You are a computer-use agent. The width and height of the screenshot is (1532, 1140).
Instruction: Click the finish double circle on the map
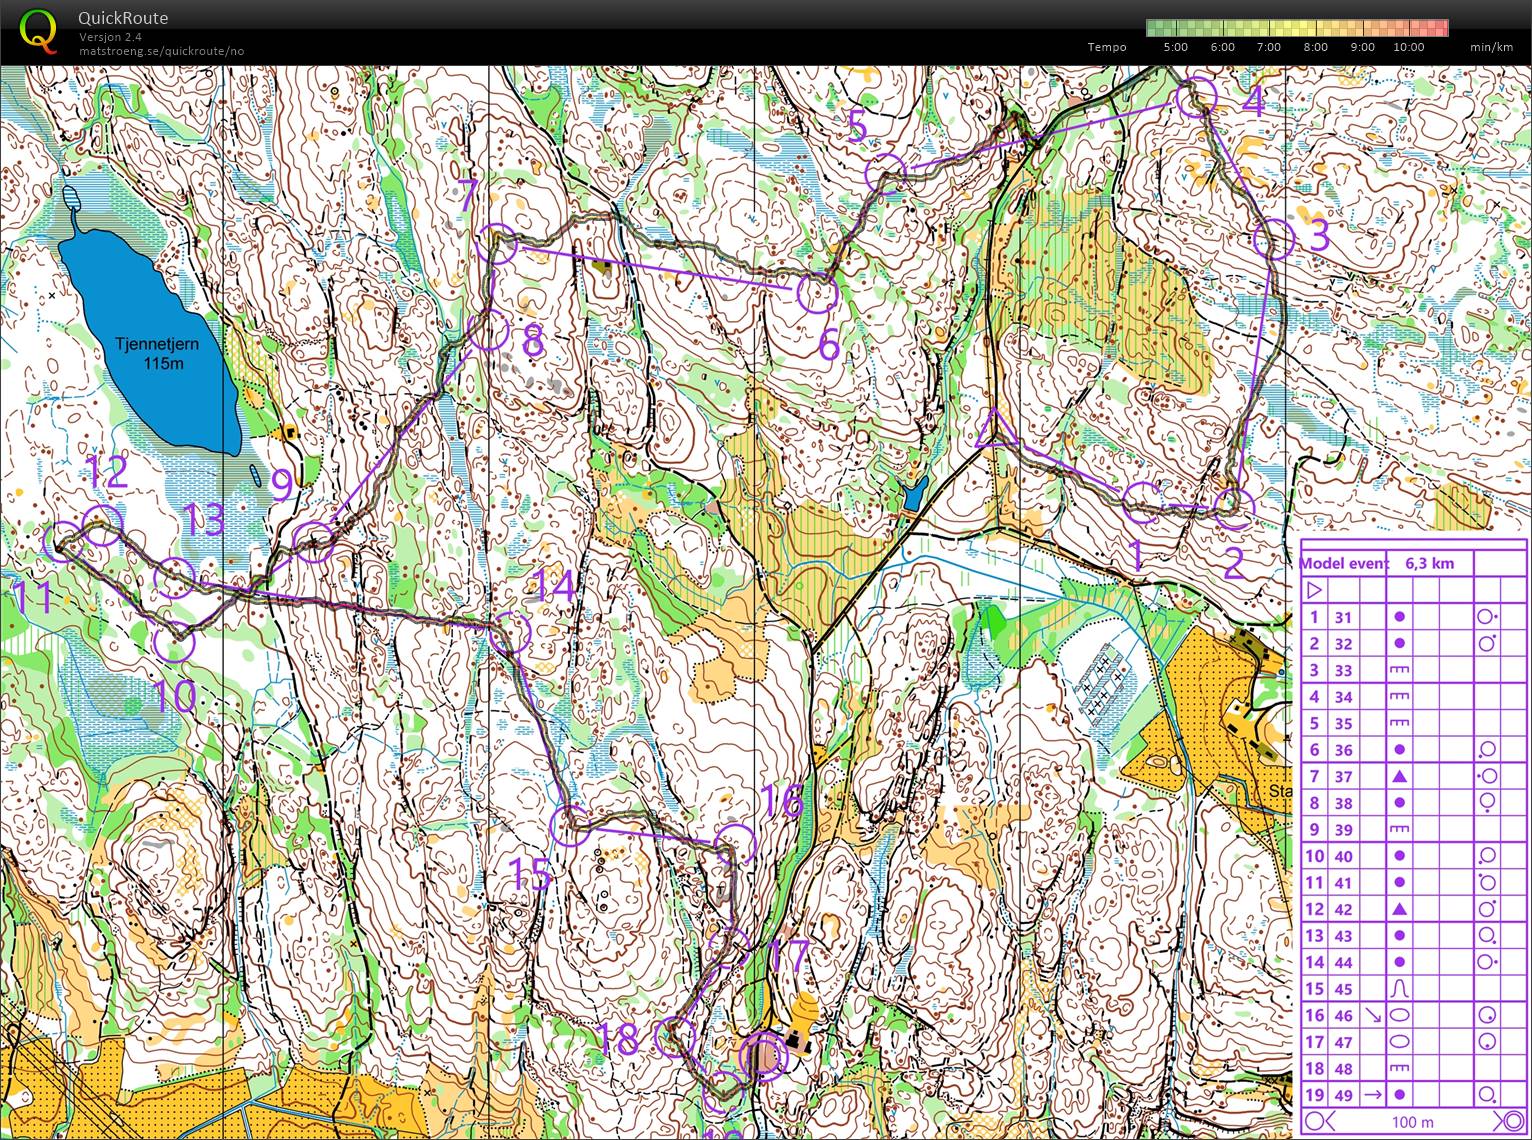pos(764,1056)
